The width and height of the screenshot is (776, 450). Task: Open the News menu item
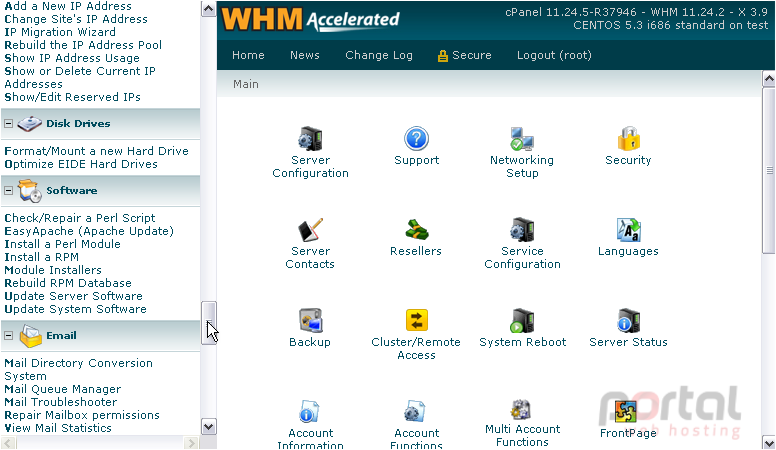[305, 55]
